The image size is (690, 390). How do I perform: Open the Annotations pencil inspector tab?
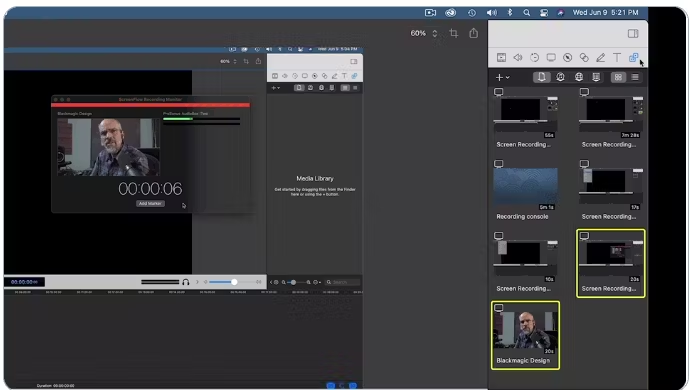tap(601, 58)
